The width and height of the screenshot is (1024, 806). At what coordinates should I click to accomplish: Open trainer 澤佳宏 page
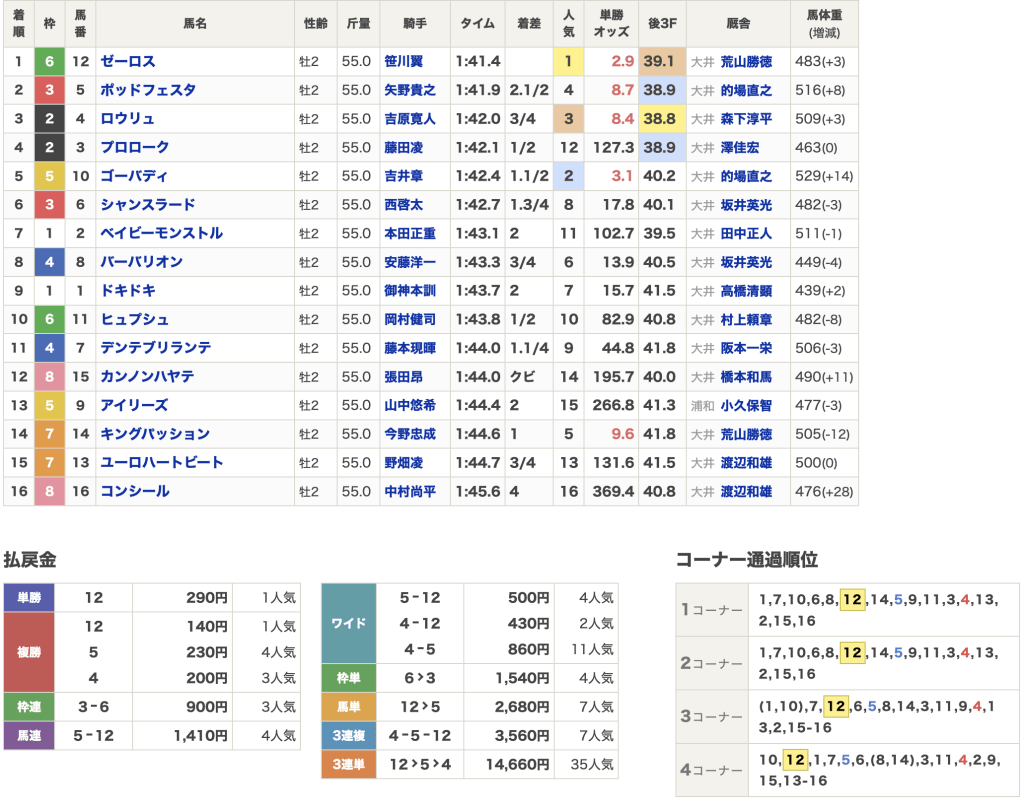click(x=740, y=148)
